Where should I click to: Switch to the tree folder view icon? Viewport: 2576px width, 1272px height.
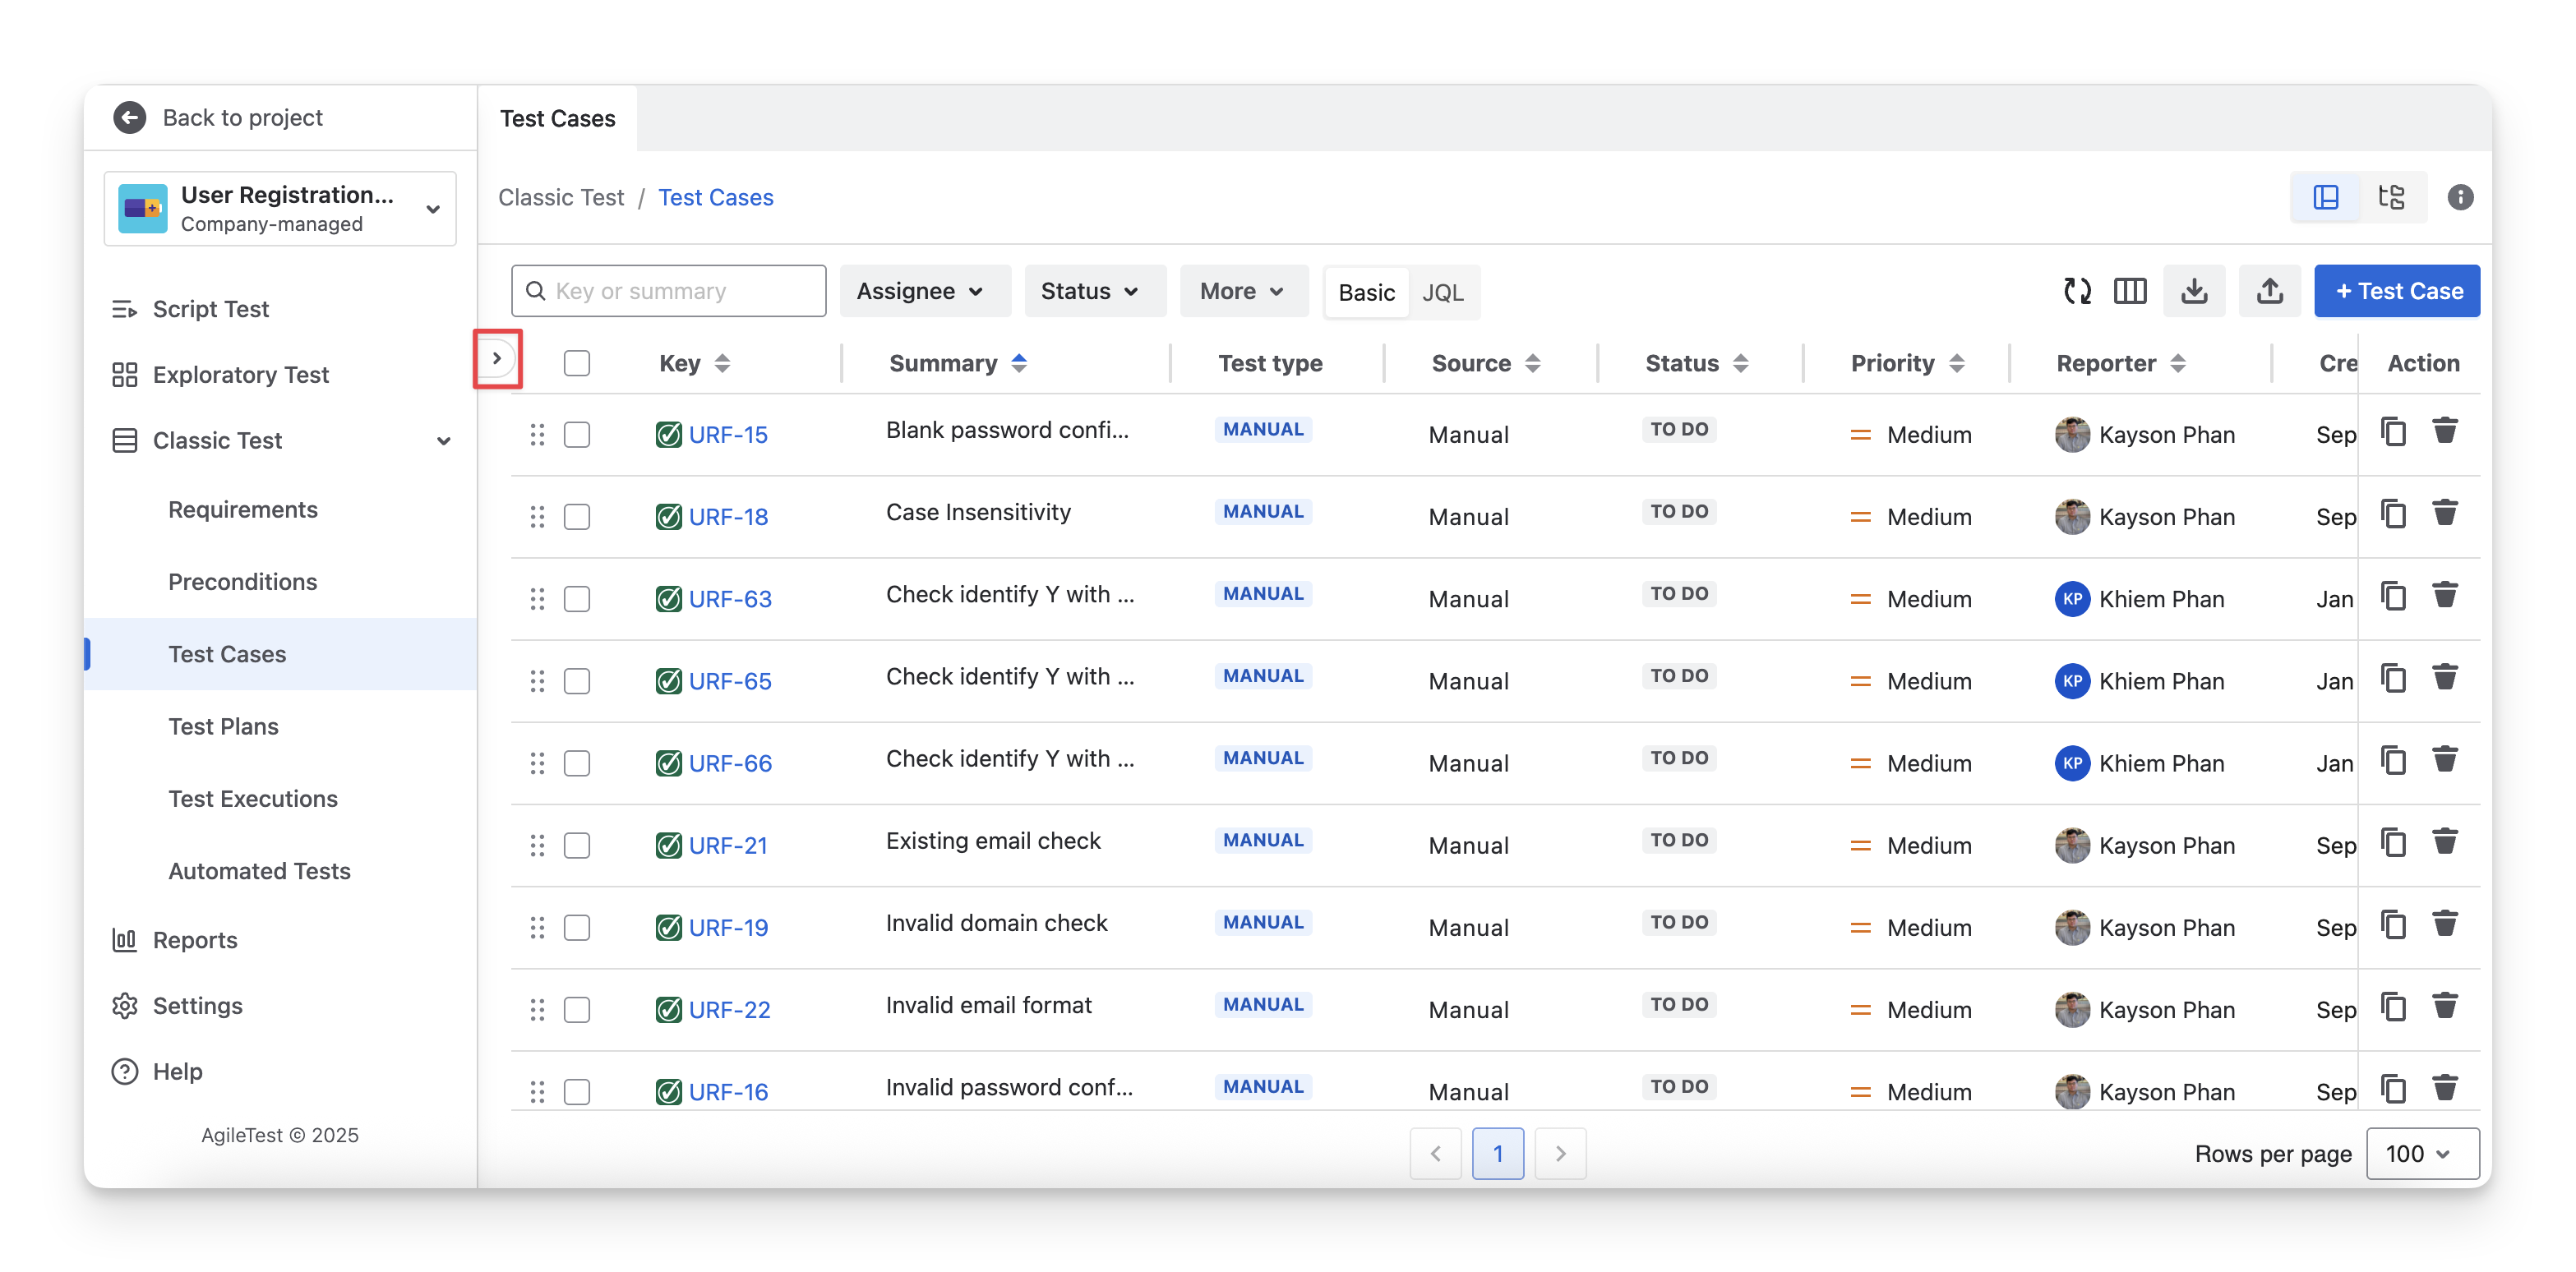[2391, 197]
